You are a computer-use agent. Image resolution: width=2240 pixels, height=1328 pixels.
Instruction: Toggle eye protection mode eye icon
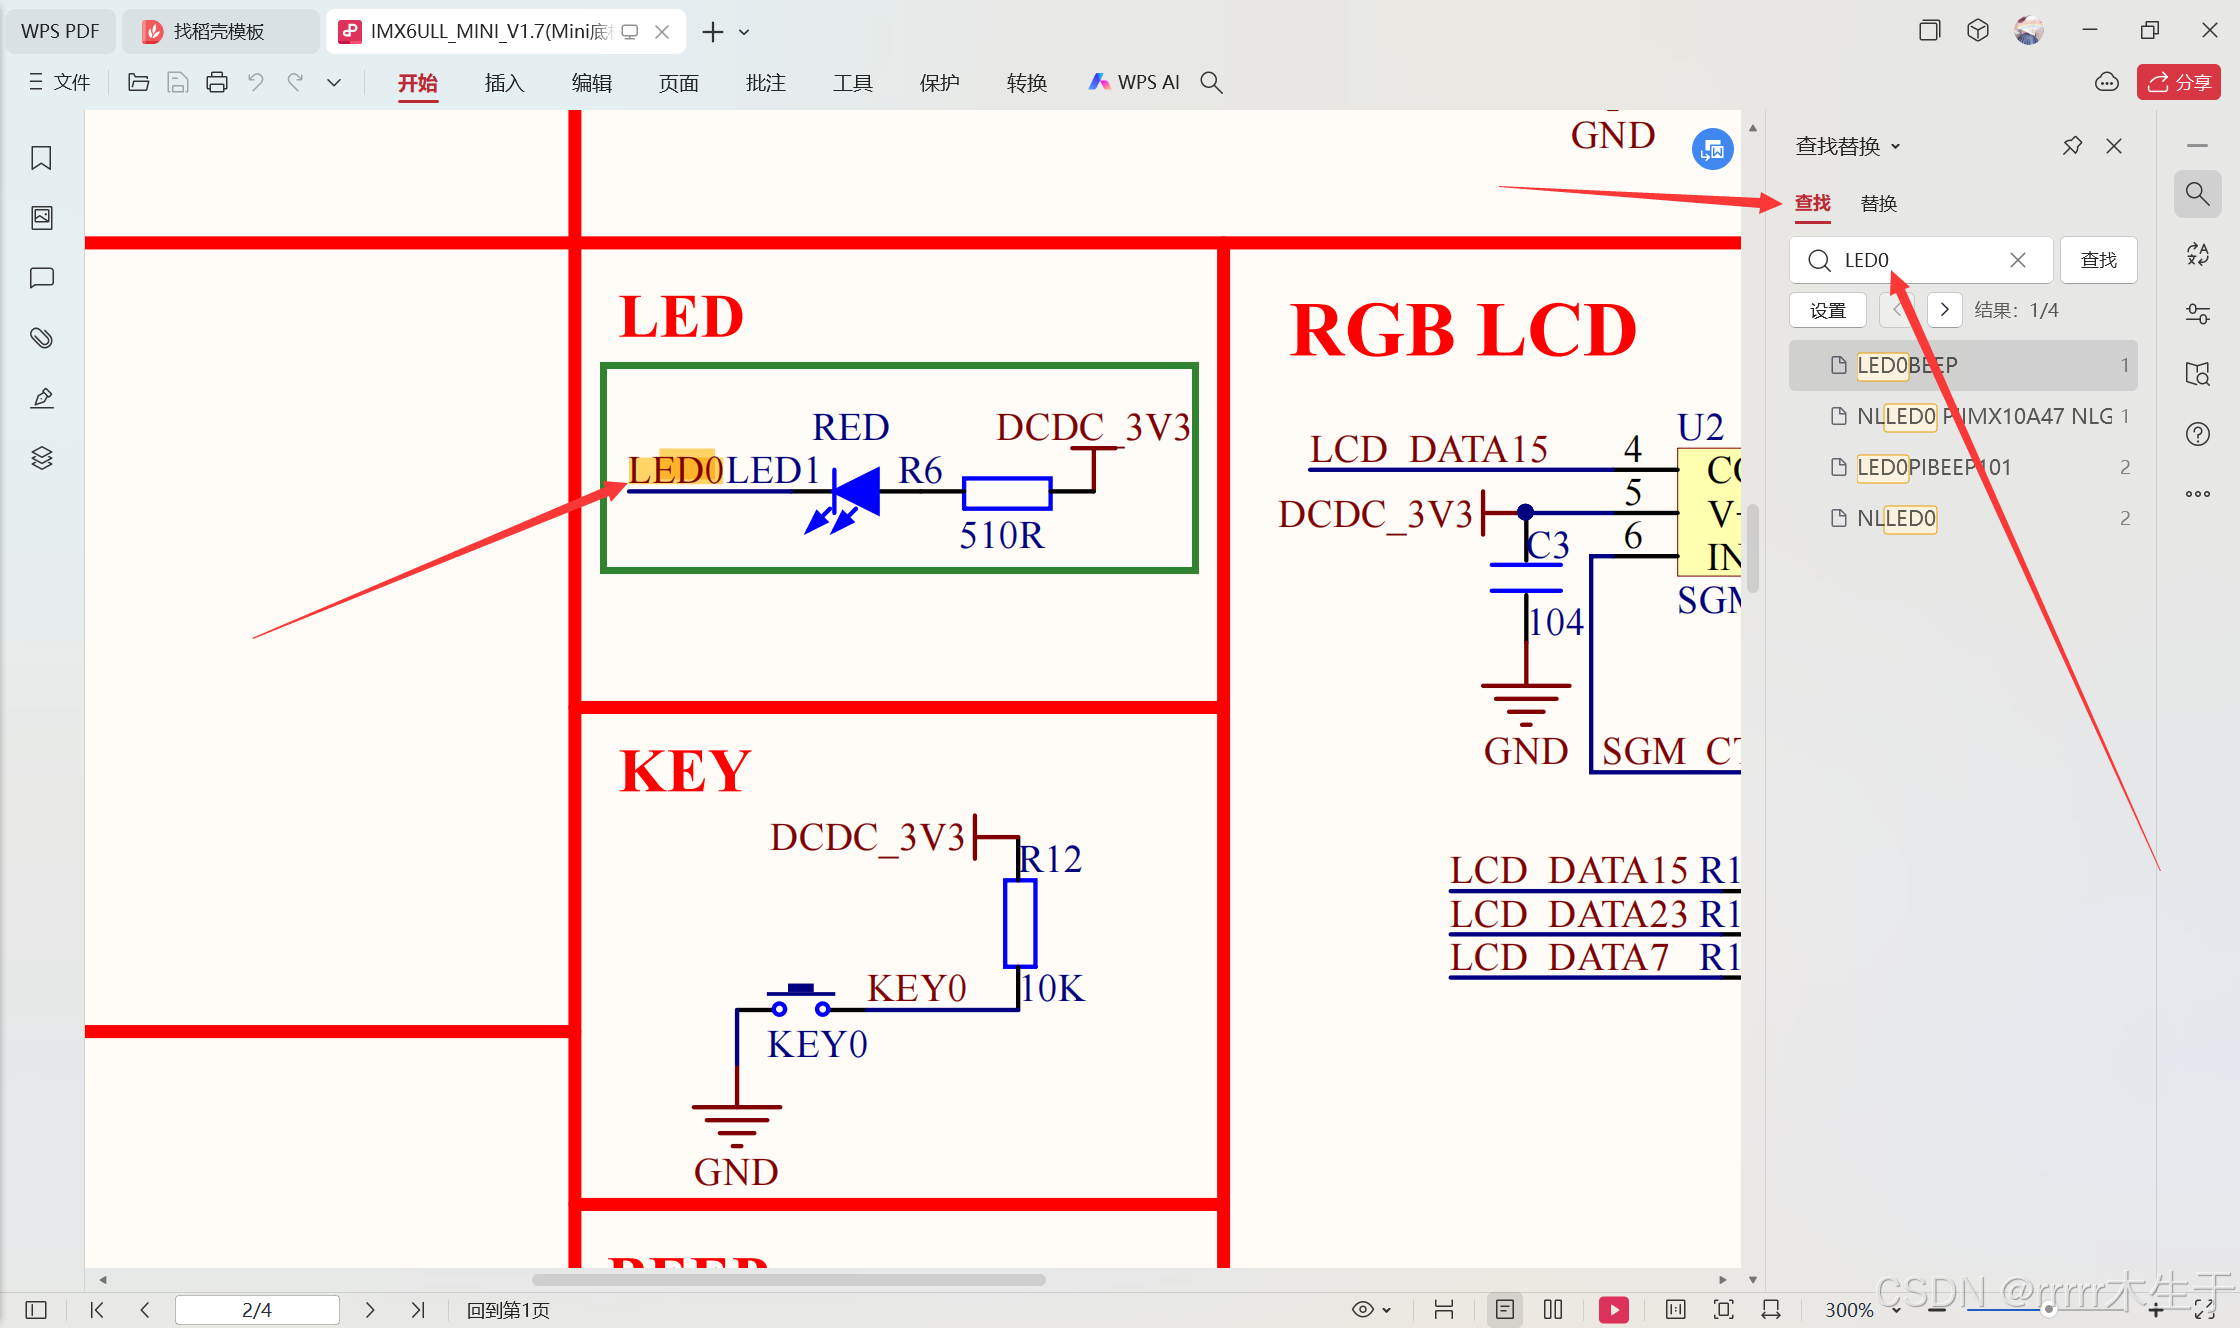(1362, 1309)
